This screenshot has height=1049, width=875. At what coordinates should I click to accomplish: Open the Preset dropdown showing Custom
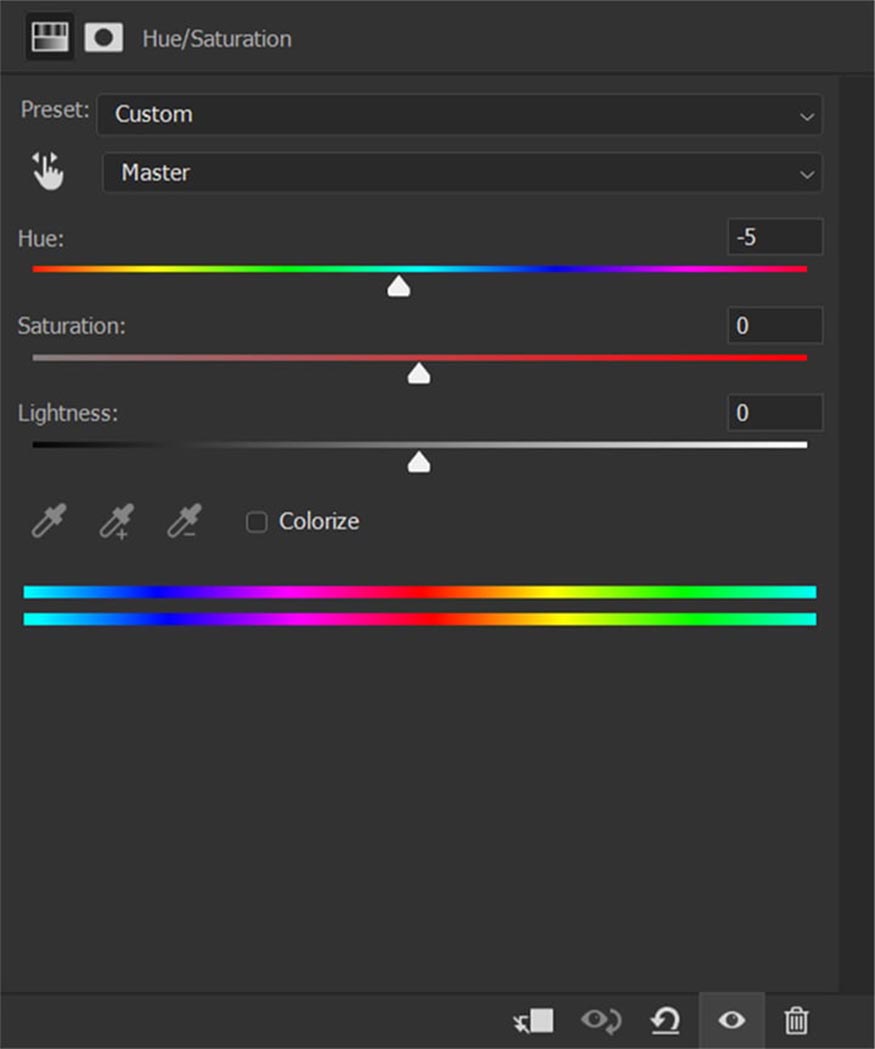[459, 115]
